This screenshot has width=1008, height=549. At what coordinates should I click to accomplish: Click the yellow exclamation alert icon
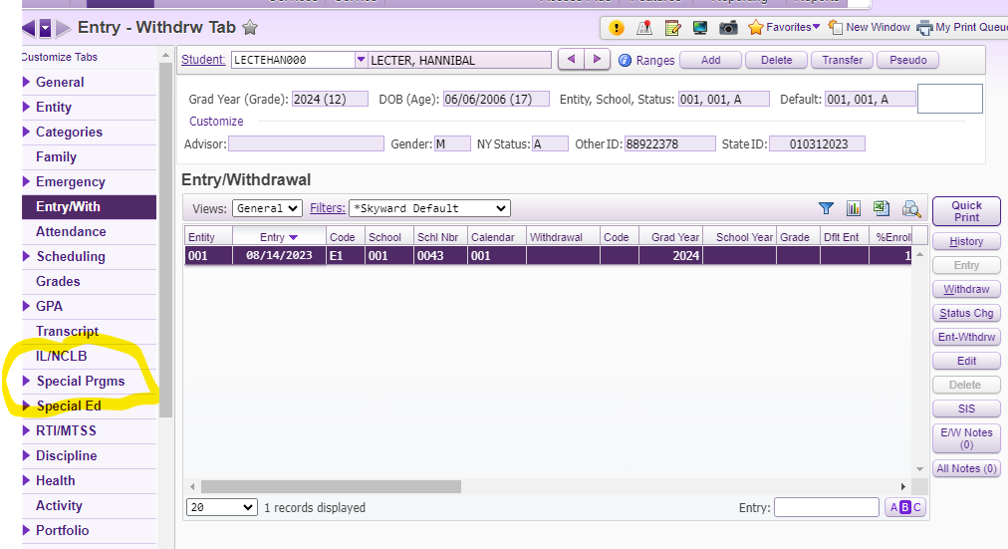[617, 28]
